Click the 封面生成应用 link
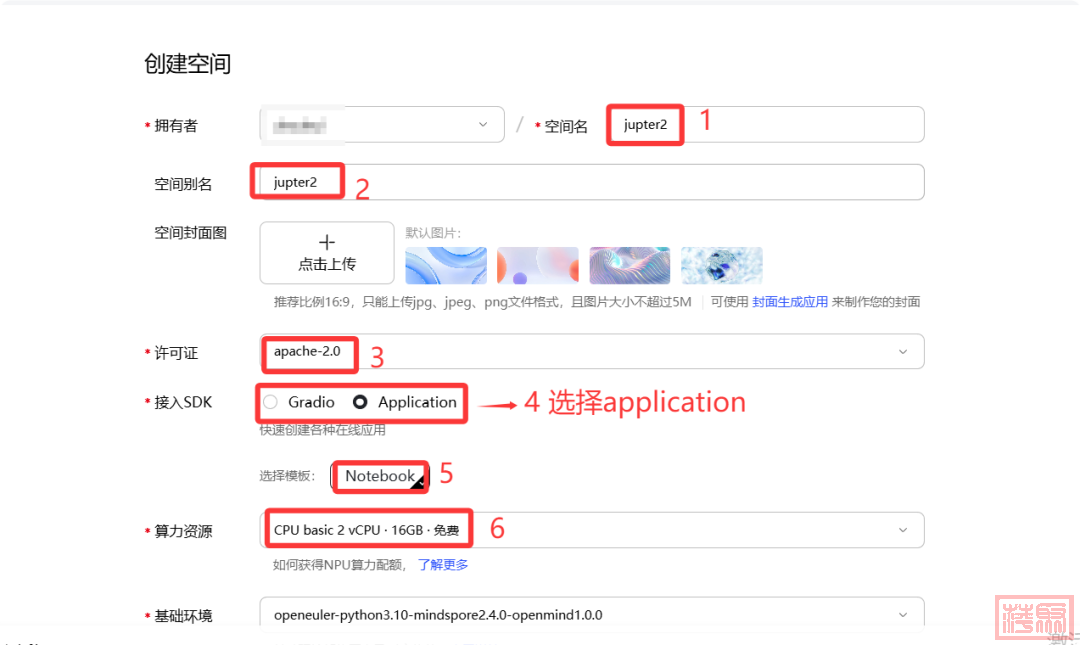Viewport: 1080px width, 645px height. pyautogui.click(x=790, y=302)
